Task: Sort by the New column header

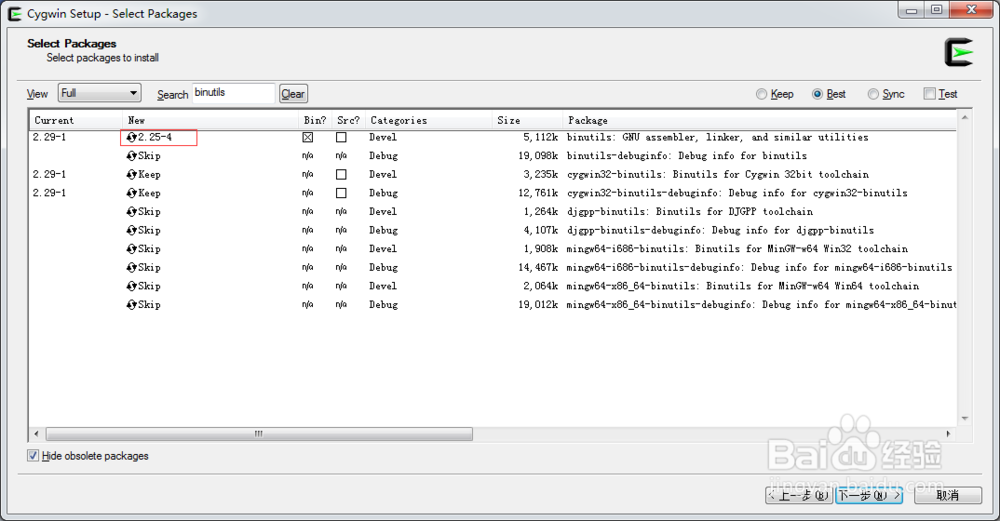Action: coord(210,120)
